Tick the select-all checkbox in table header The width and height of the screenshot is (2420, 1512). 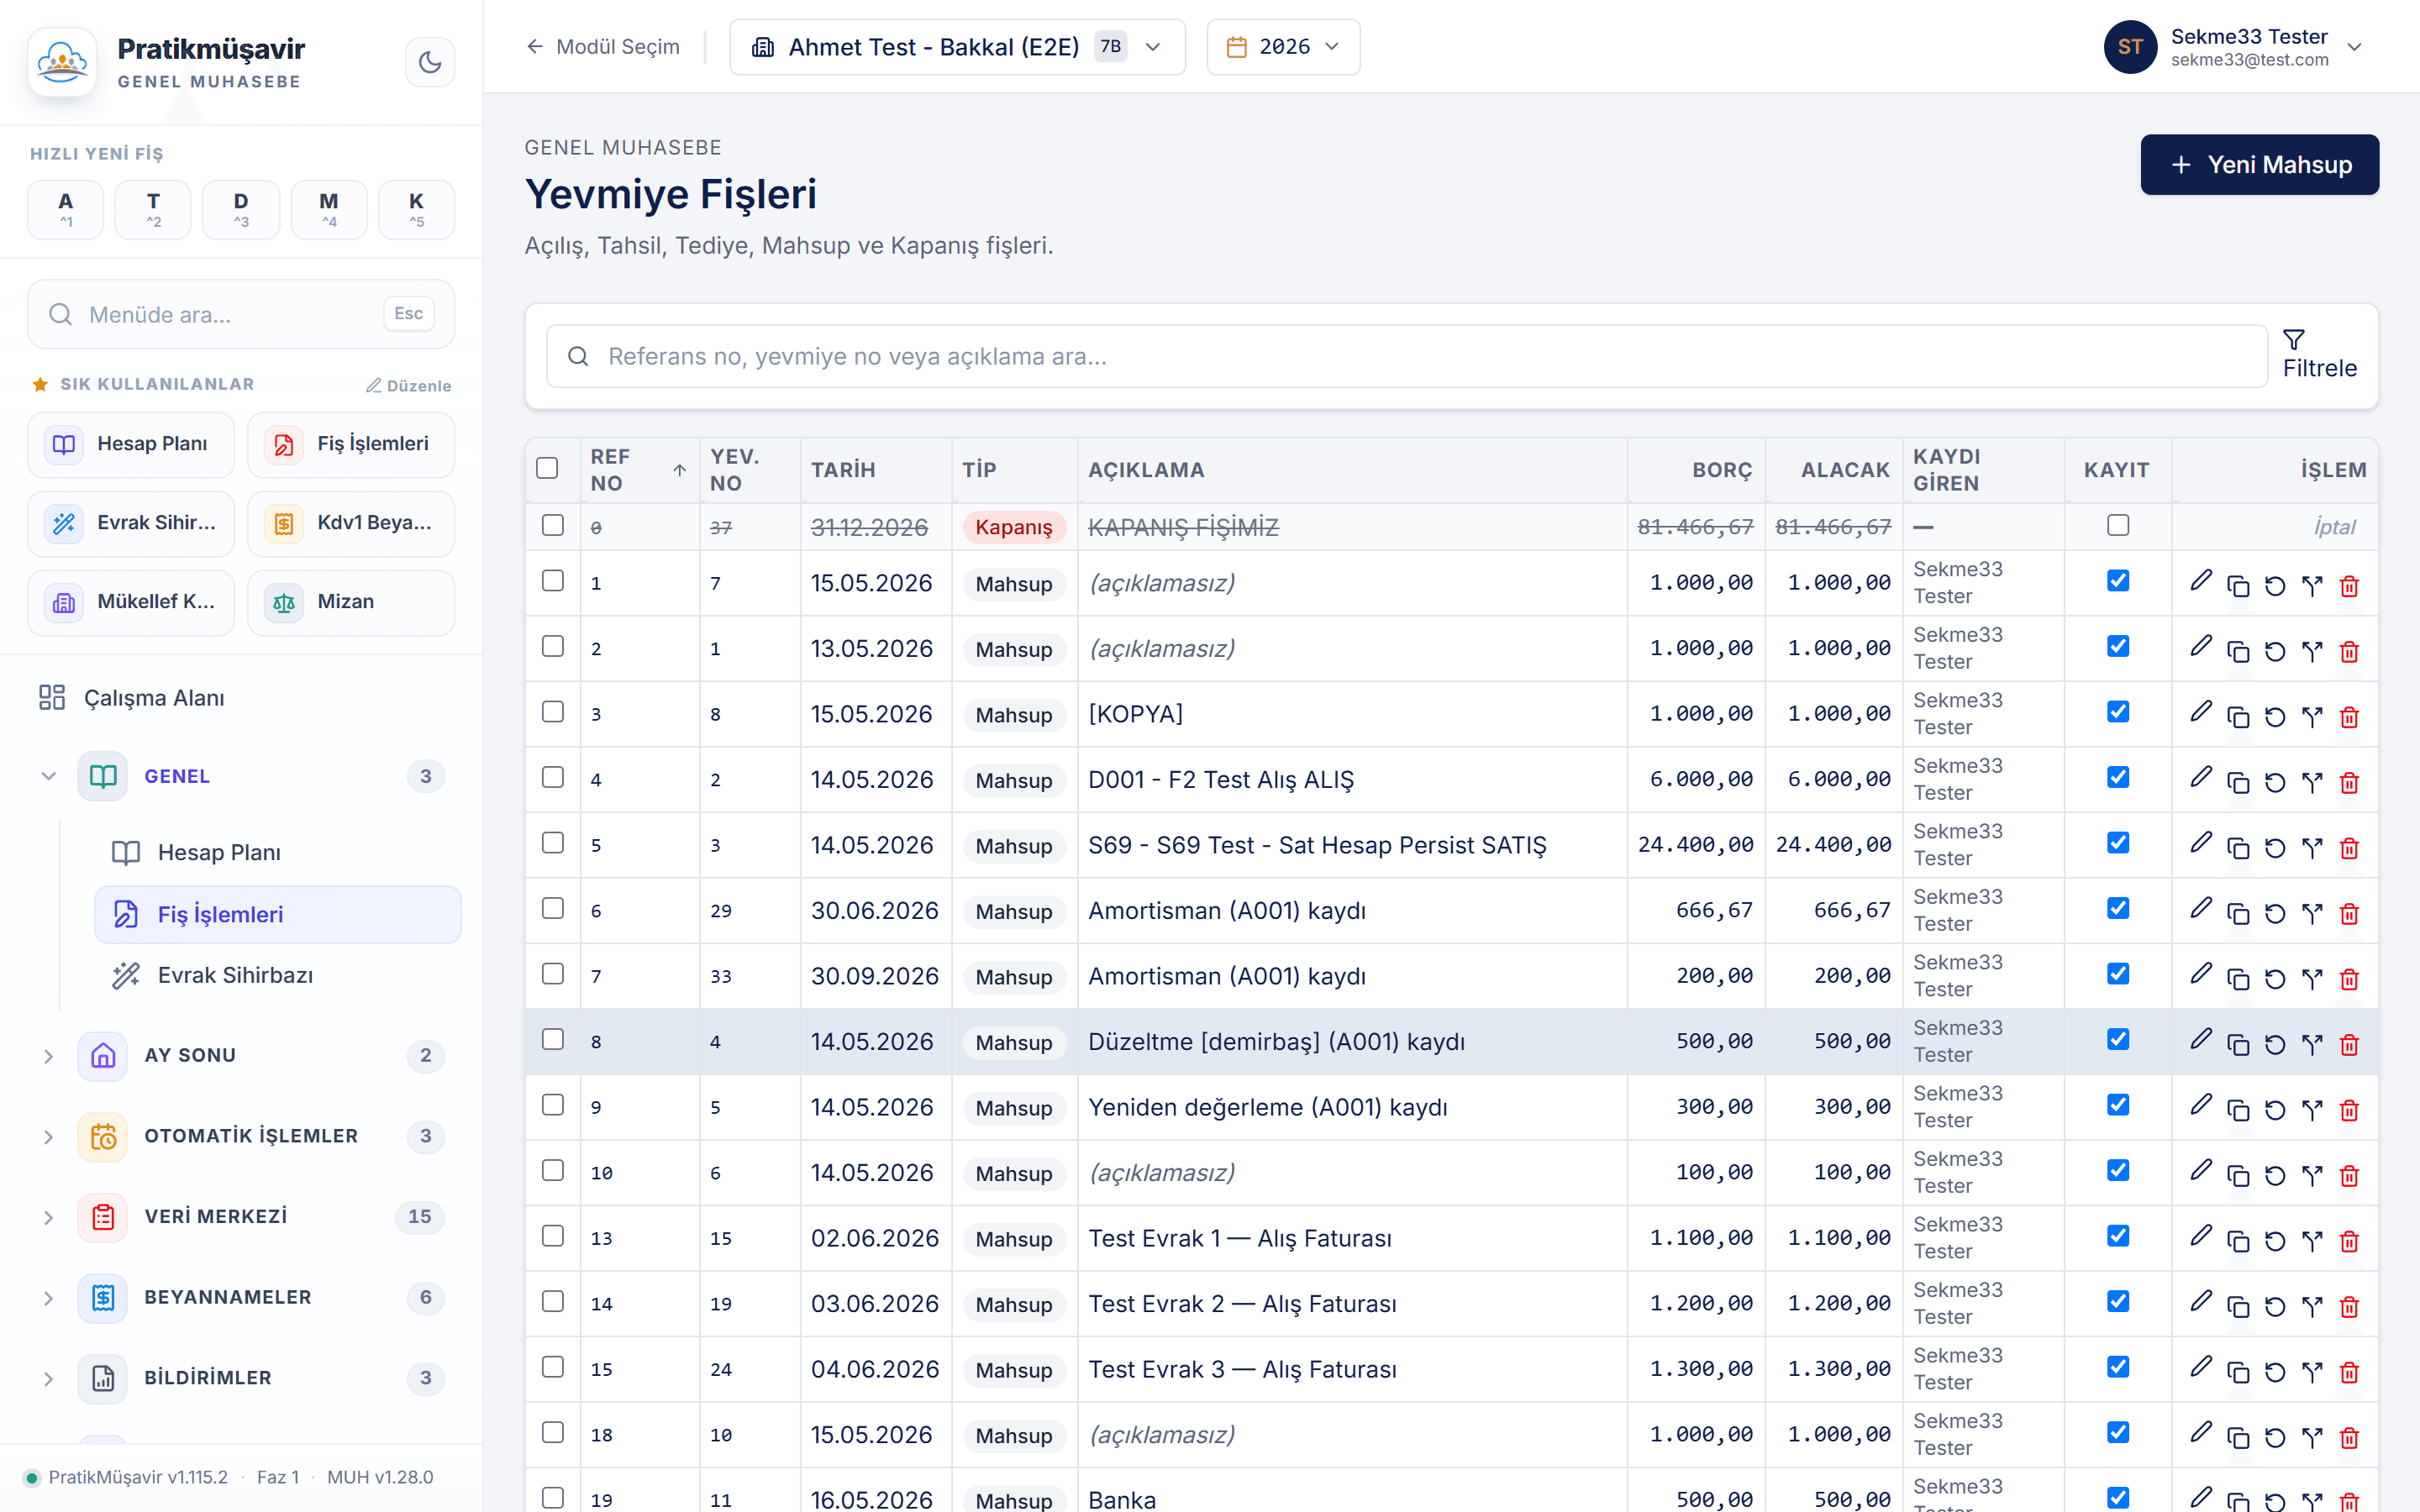[x=547, y=468]
